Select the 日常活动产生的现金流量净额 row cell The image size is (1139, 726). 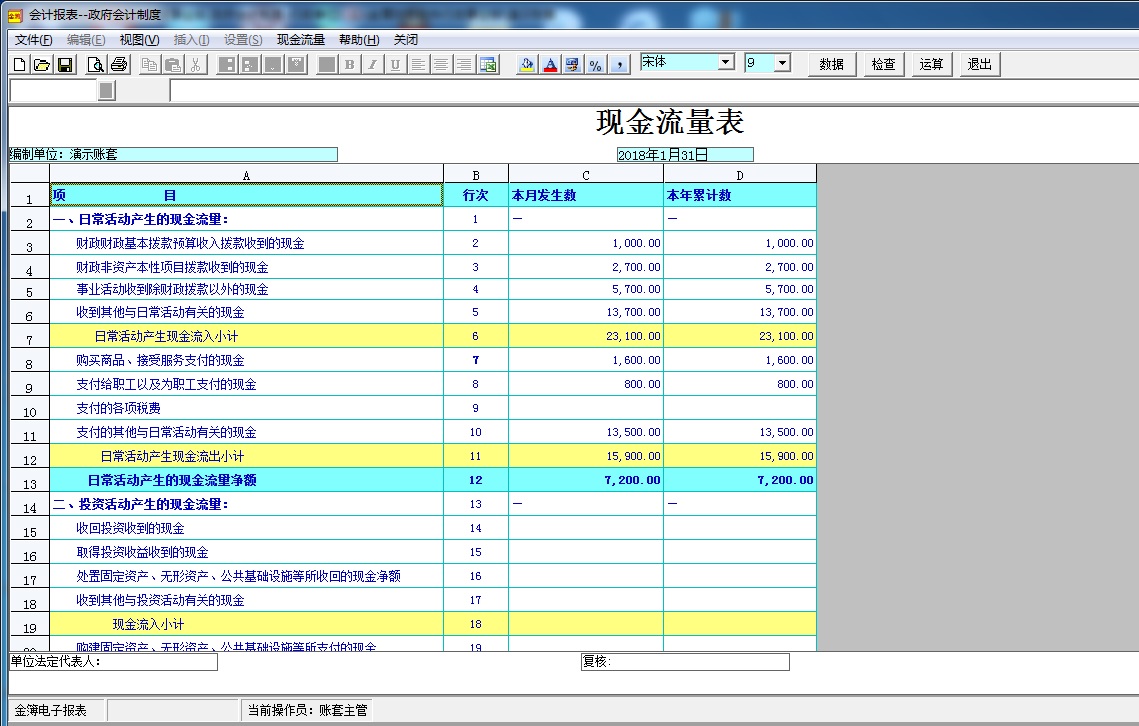[246, 480]
